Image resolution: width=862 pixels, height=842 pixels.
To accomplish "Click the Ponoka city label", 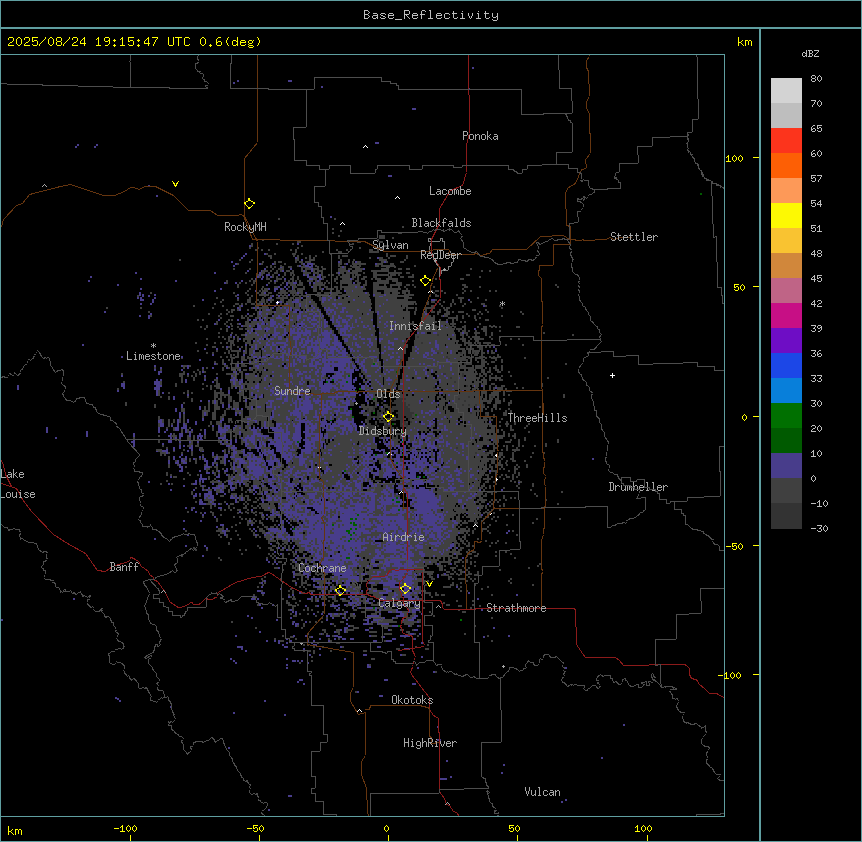I will [480, 136].
